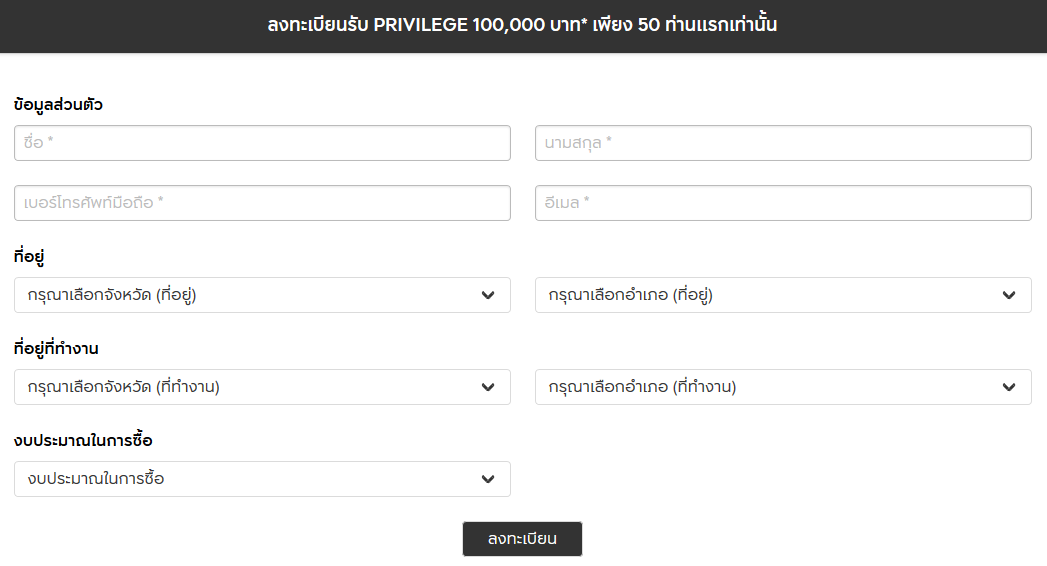This screenshot has width=1047, height=566.
Task: Click chevron arrow of purchase budget selector
Action: click(488, 479)
